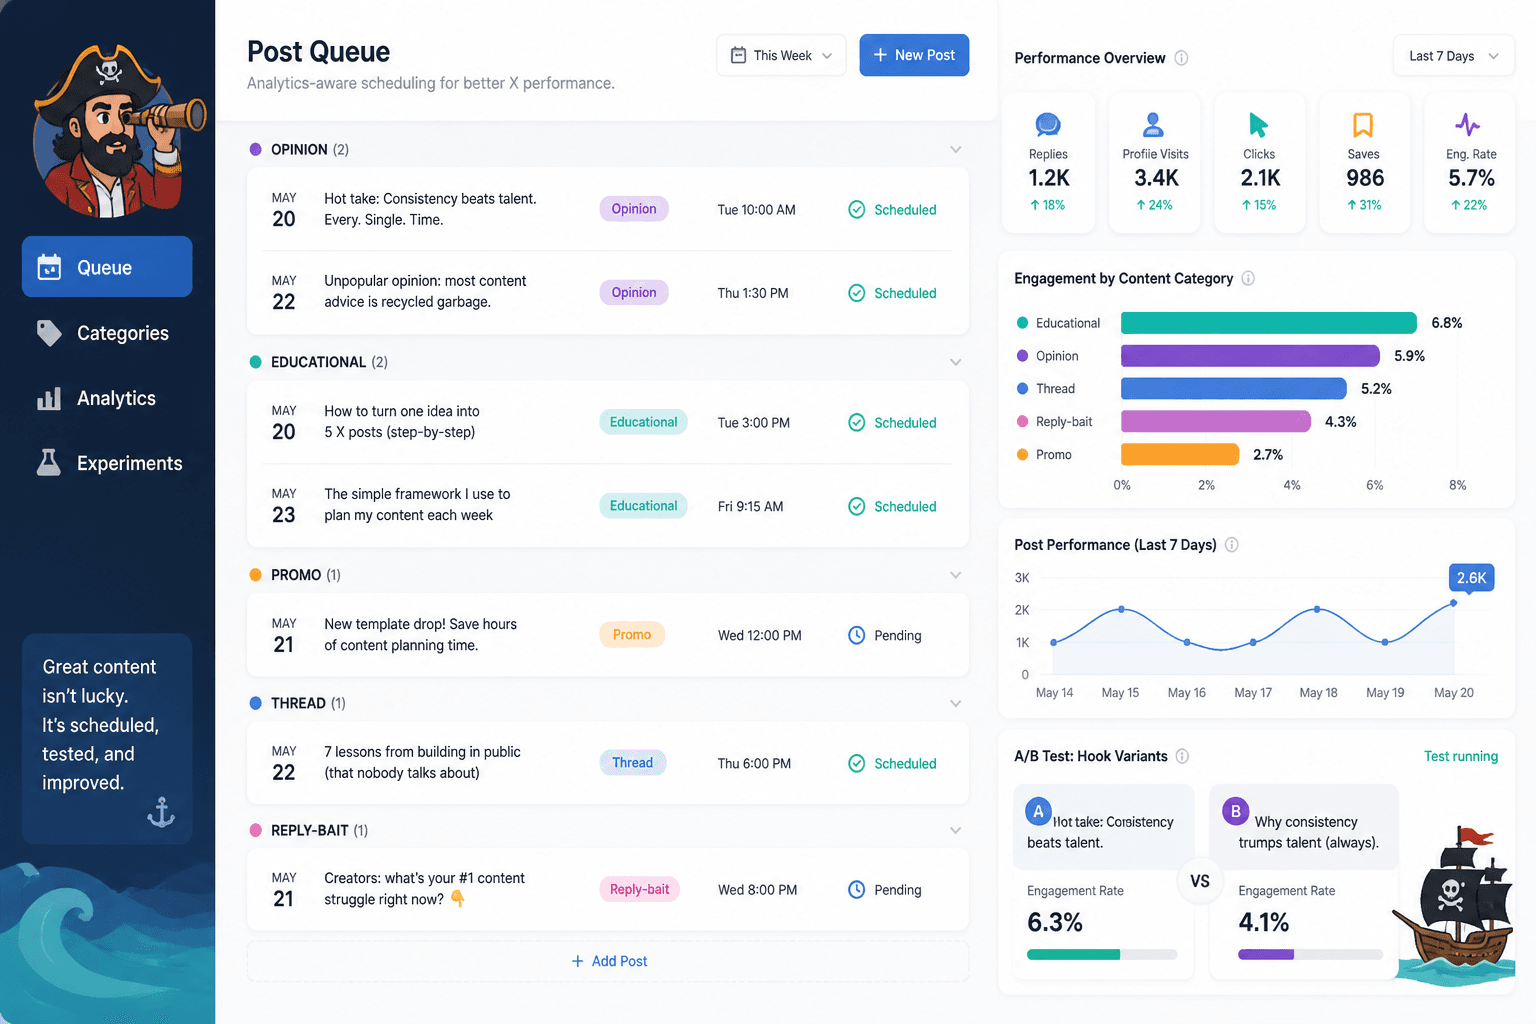Click the Opinion engagement bar
This screenshot has width=1536, height=1024.
[x=1250, y=356]
